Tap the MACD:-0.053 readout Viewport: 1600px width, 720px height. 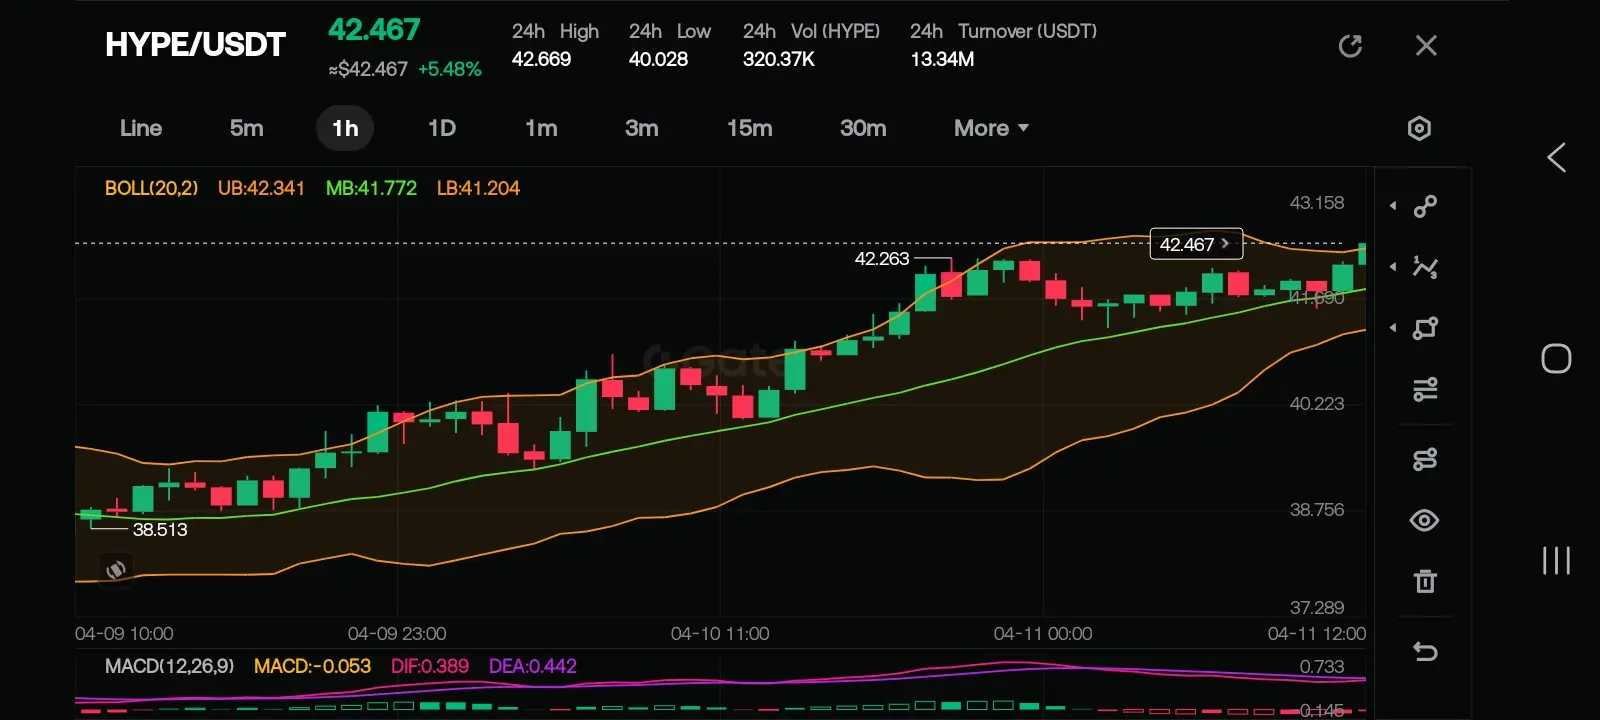[x=312, y=666]
